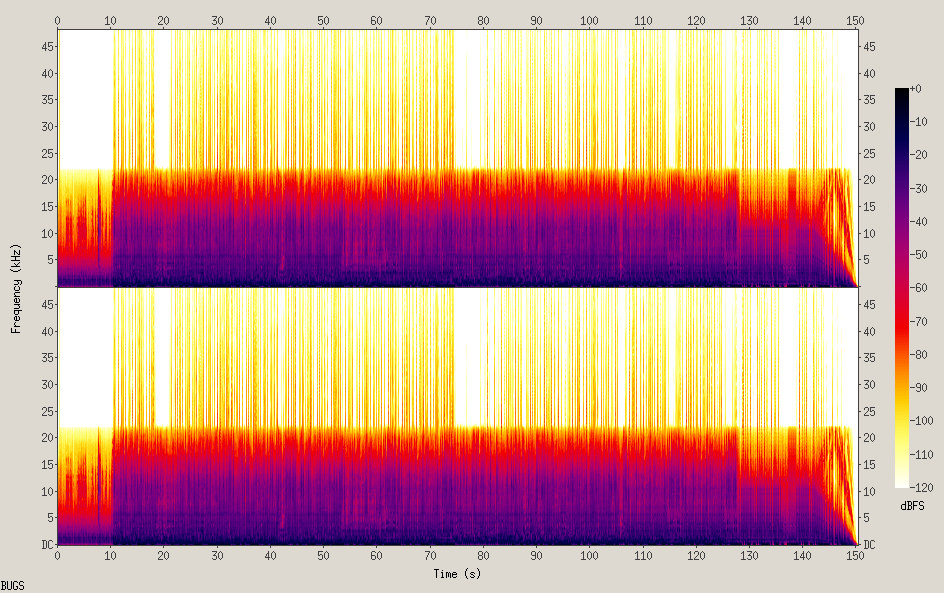944x593 pixels.
Task: Select the "+0" color scale value
Action: tap(915, 88)
